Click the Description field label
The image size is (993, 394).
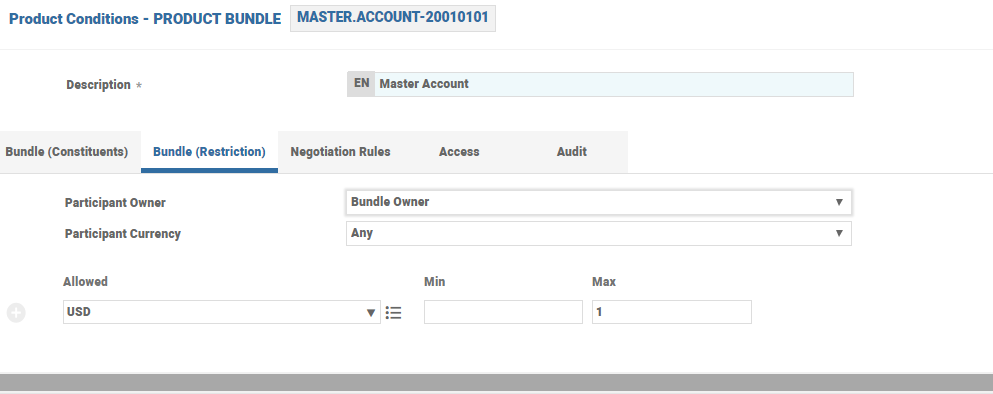pos(98,85)
